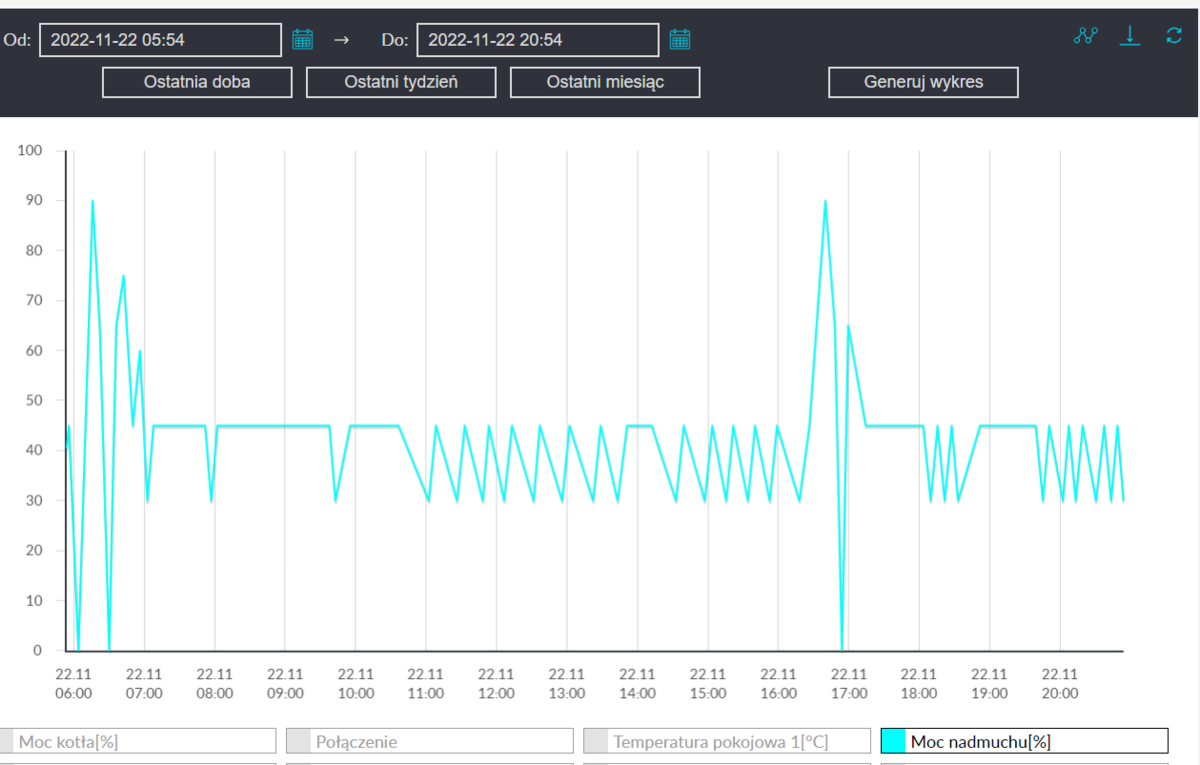
Task: Open the calendar picker for Od date
Action: click(x=302, y=40)
